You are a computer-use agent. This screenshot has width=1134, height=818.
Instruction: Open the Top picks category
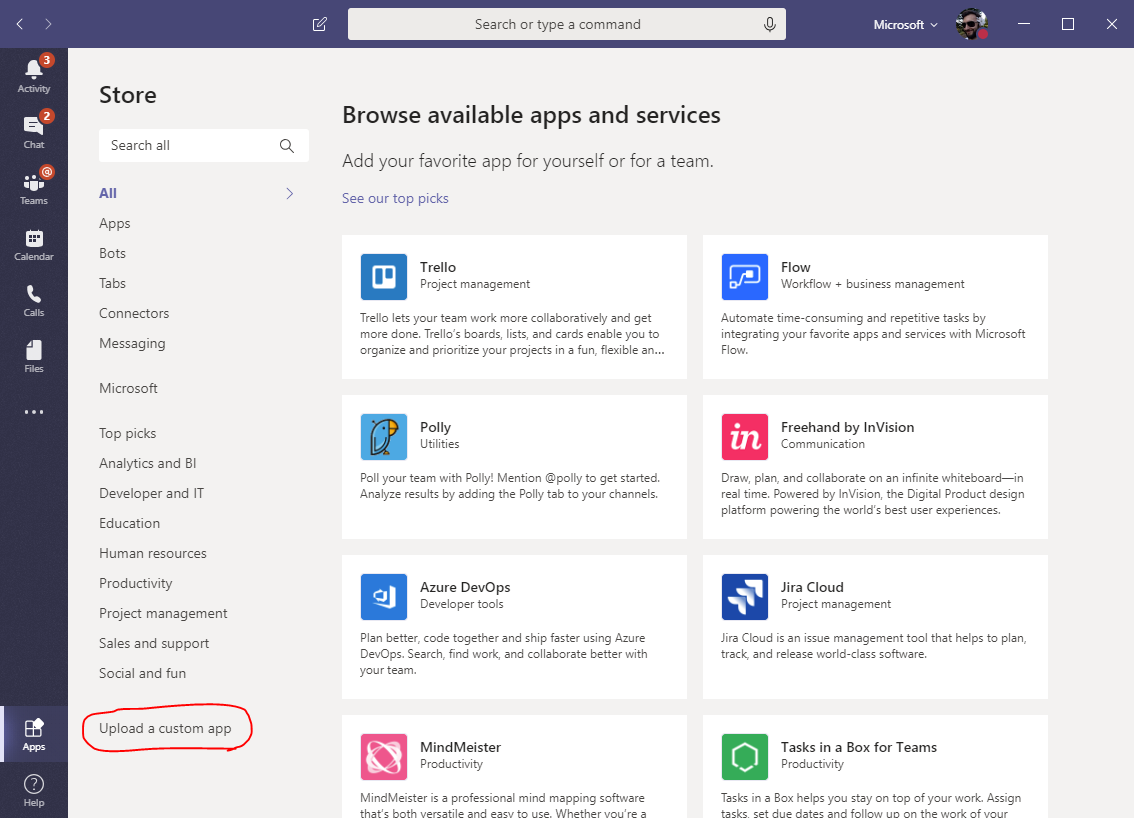(127, 433)
